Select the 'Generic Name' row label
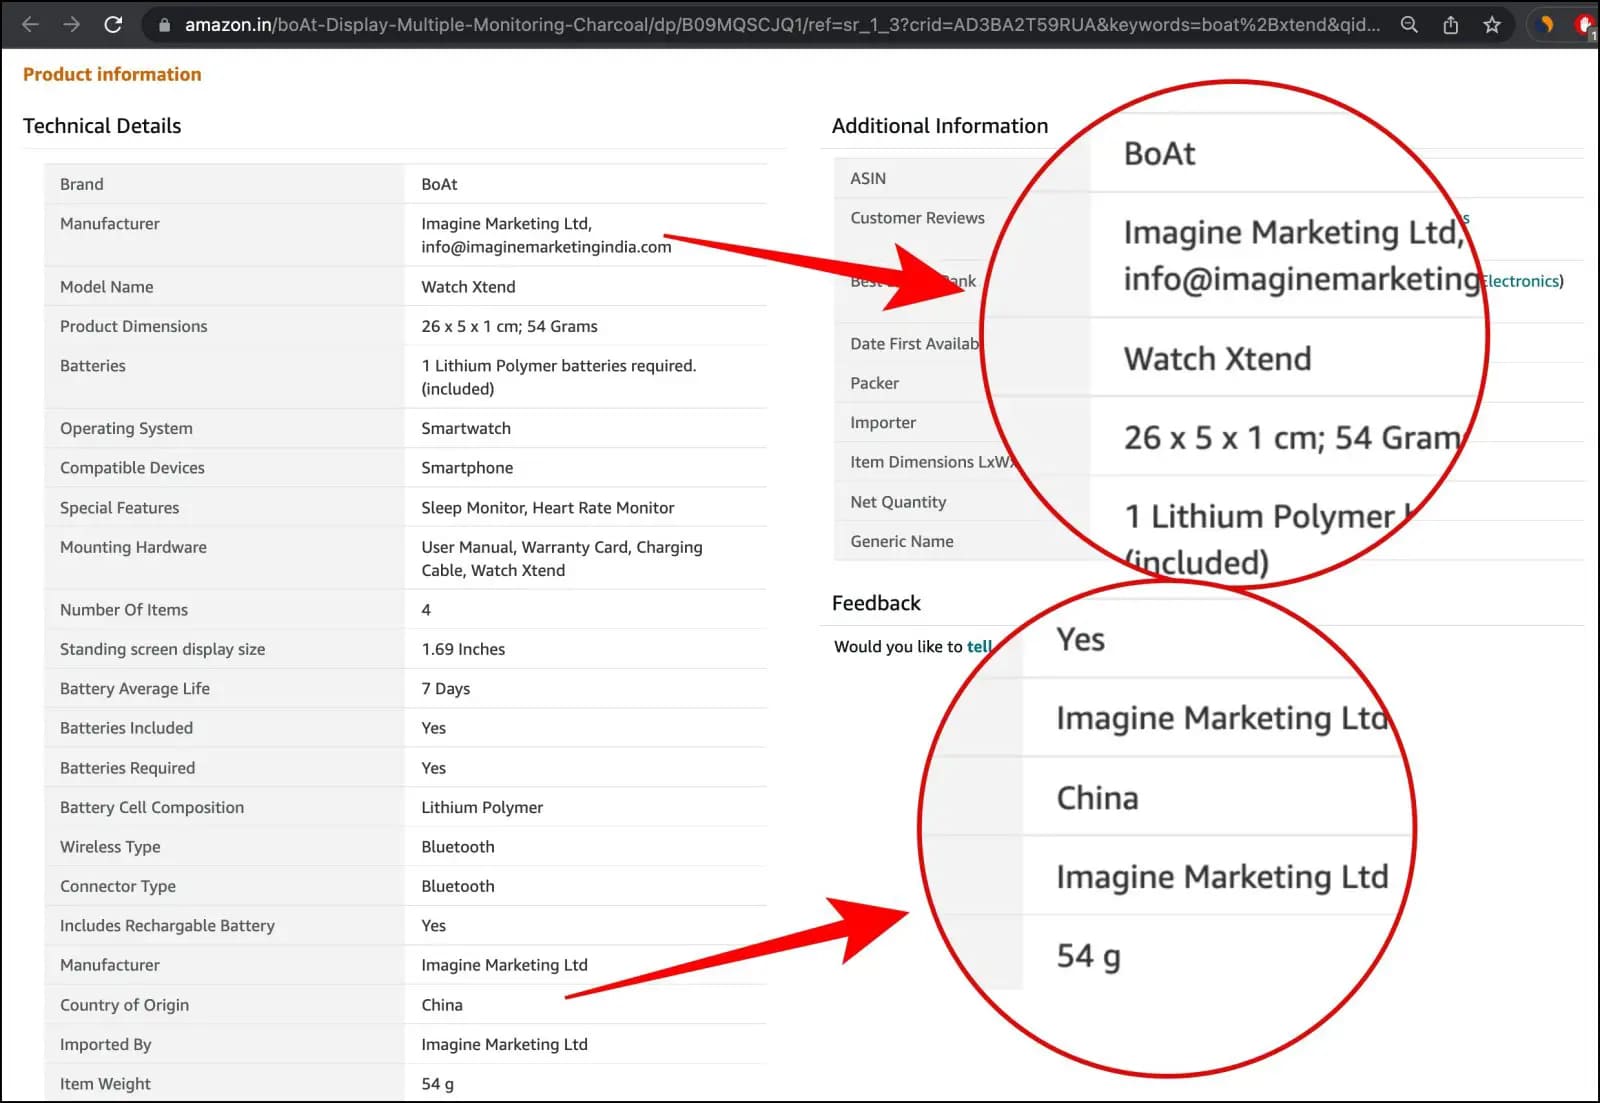The height and width of the screenshot is (1103, 1600). point(901,541)
